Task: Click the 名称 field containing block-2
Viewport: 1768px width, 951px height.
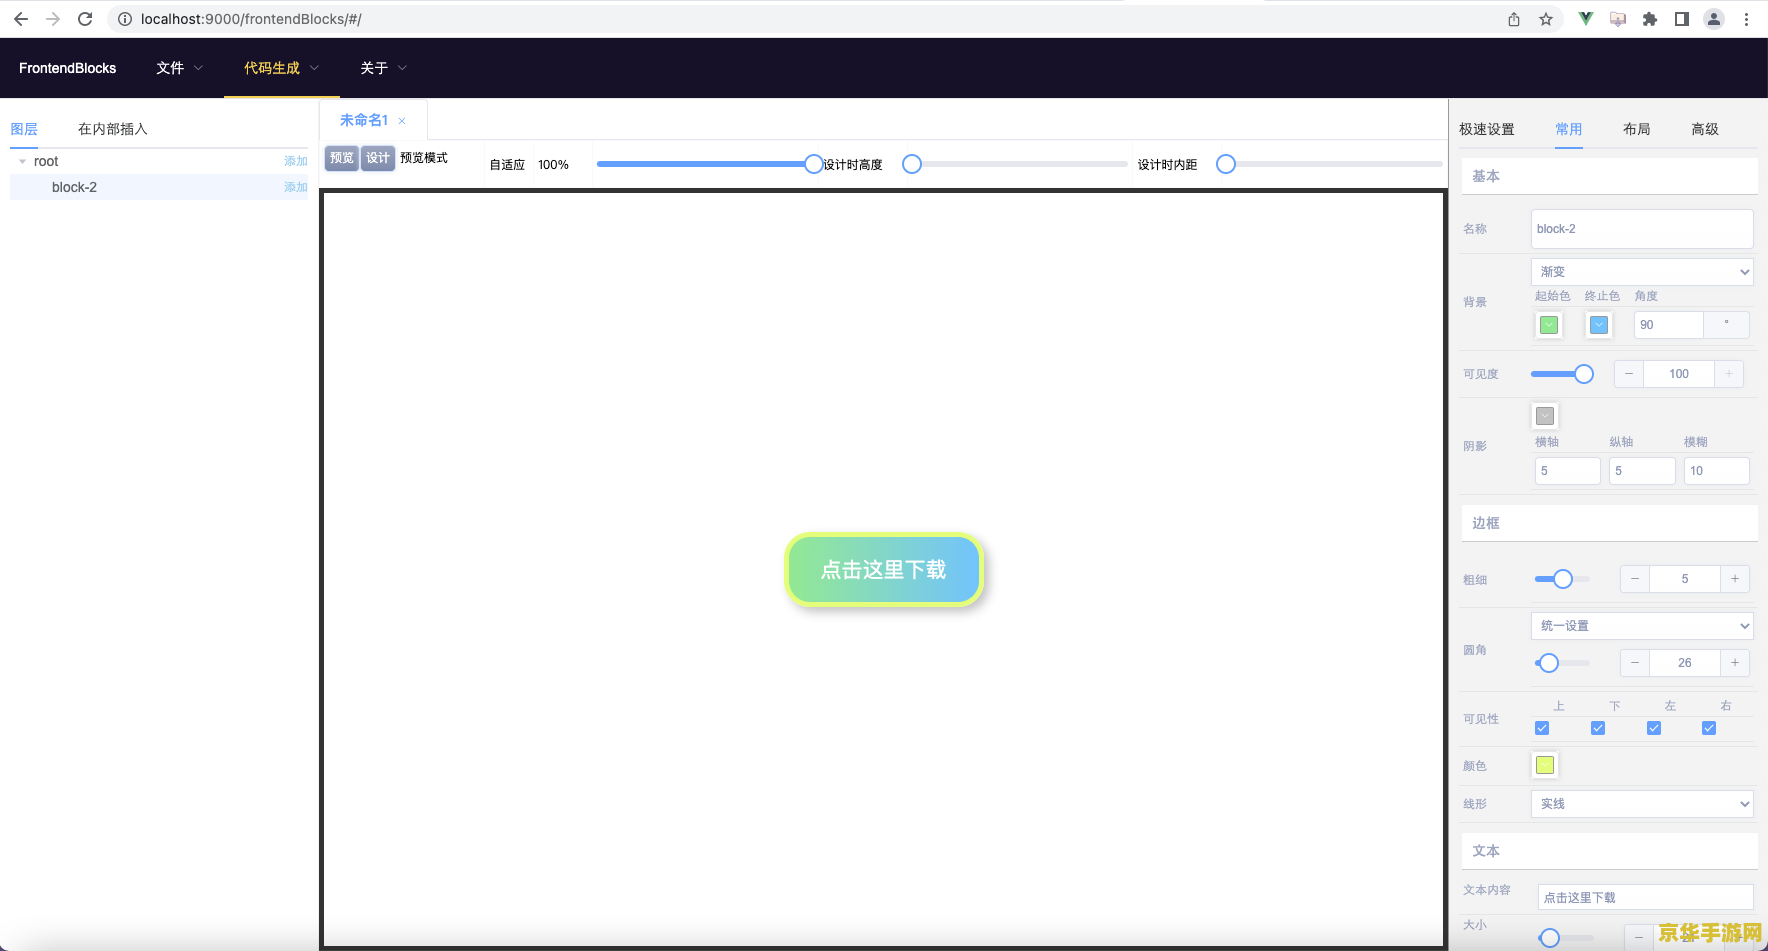Action: [1642, 229]
